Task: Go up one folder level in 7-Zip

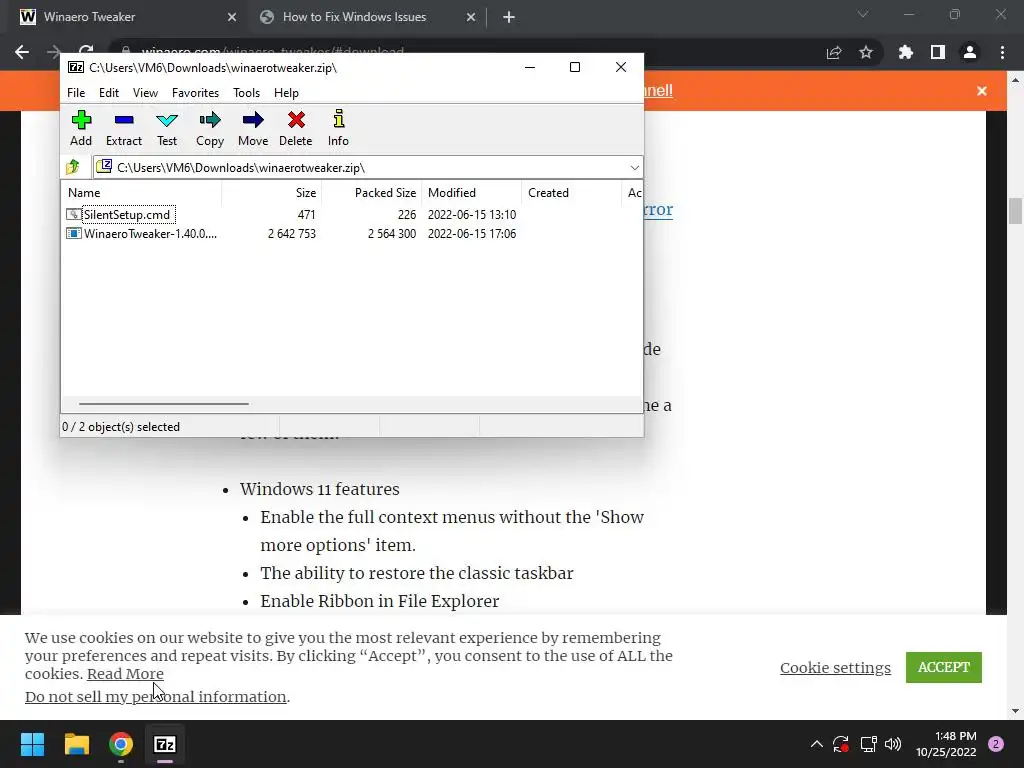Action: [x=72, y=167]
